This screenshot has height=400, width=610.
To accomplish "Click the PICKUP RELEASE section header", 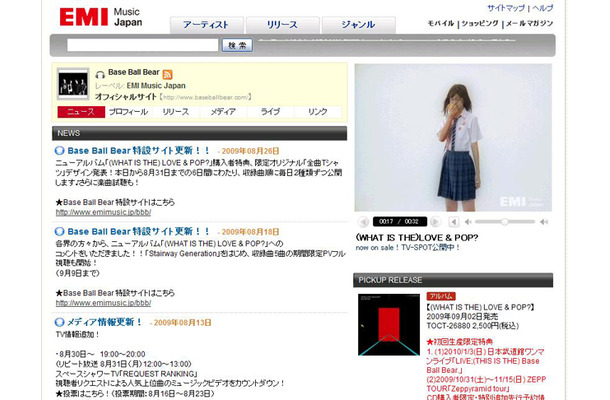I will point(453,280).
